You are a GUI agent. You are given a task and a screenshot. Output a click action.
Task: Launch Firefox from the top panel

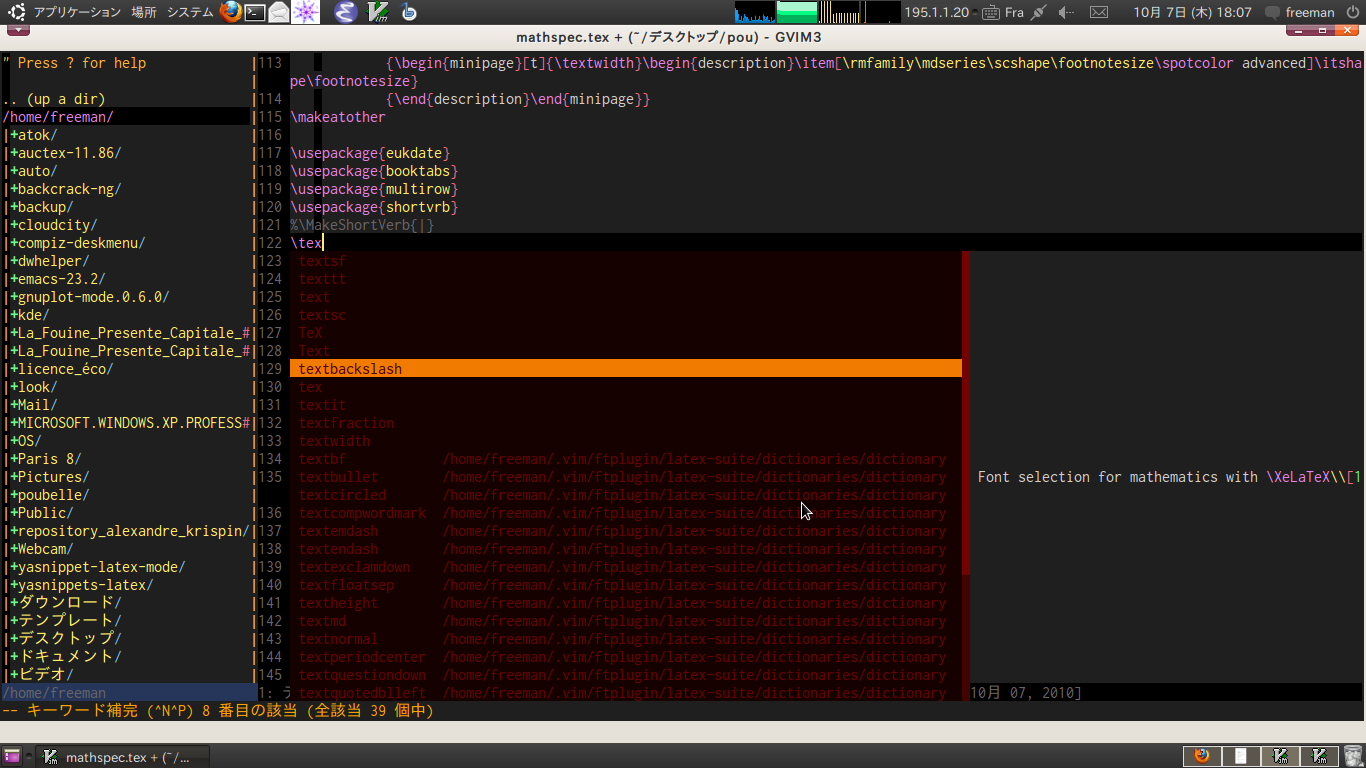pos(231,12)
